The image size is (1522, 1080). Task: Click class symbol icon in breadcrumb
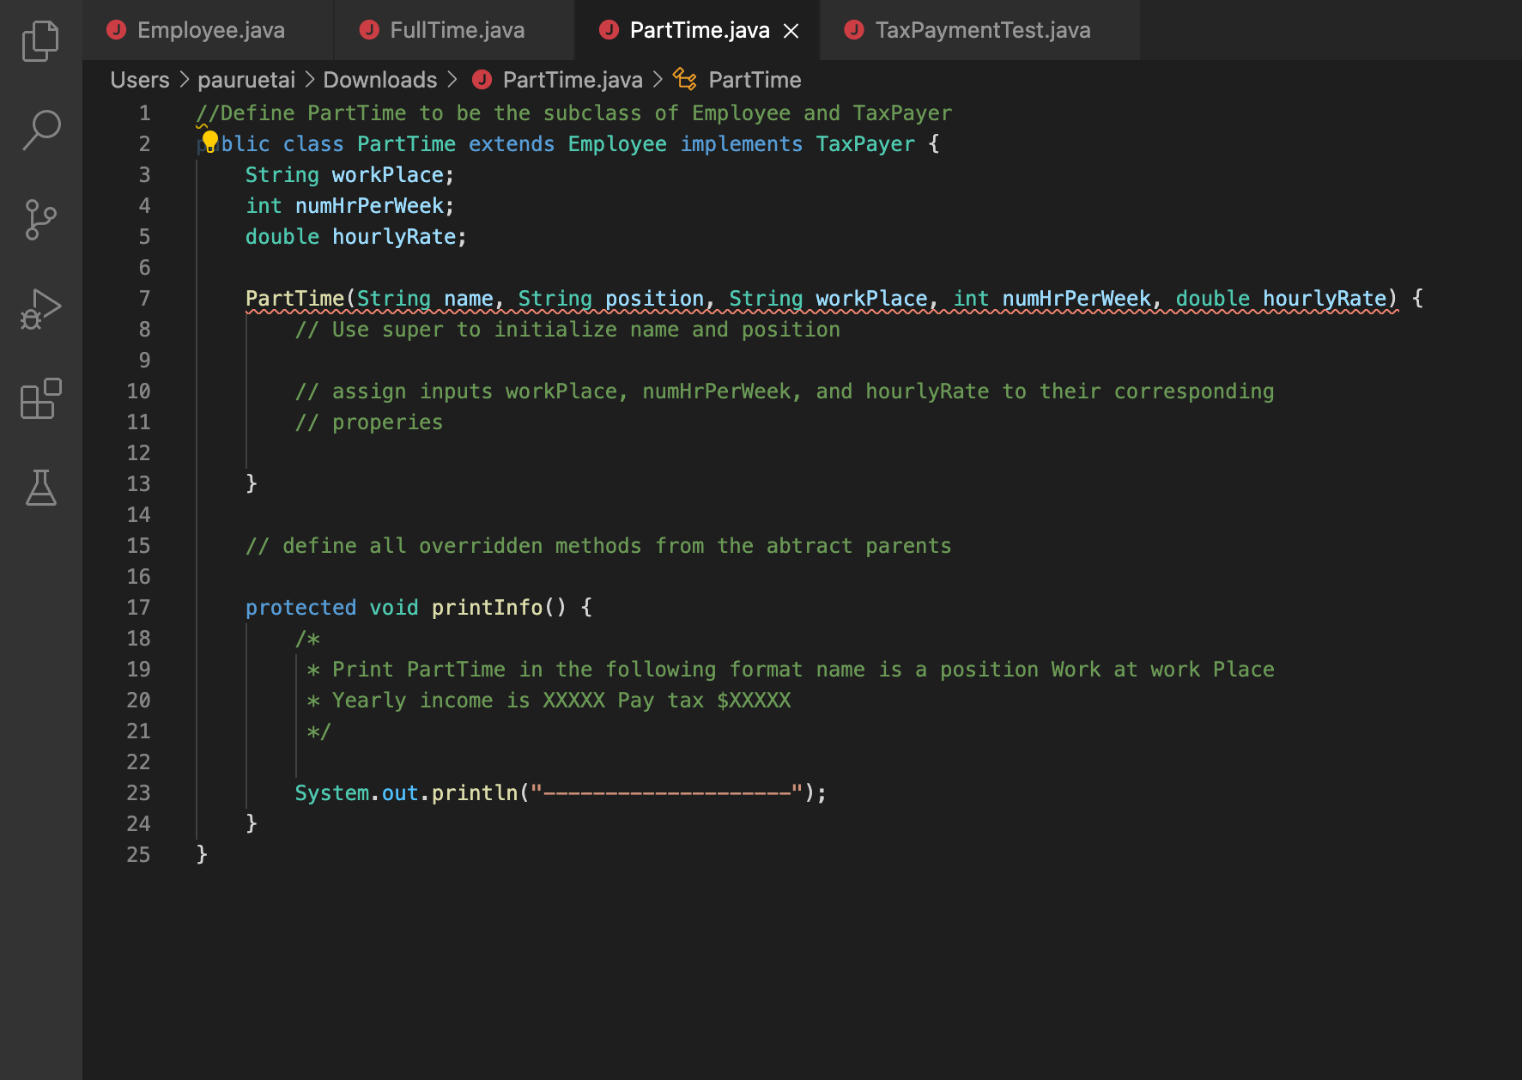click(685, 79)
